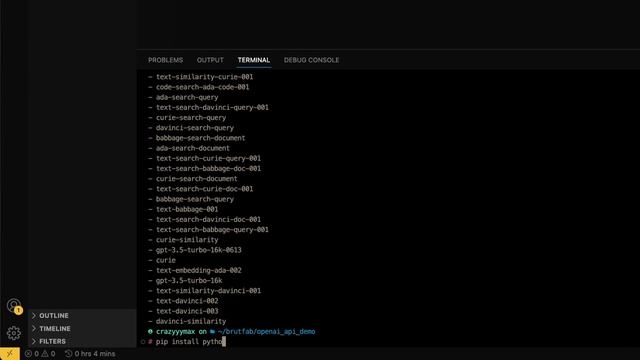The image size is (640, 360).
Task: Click the terminal path ~/brutfab/openai_api_demo
Action: (266, 331)
